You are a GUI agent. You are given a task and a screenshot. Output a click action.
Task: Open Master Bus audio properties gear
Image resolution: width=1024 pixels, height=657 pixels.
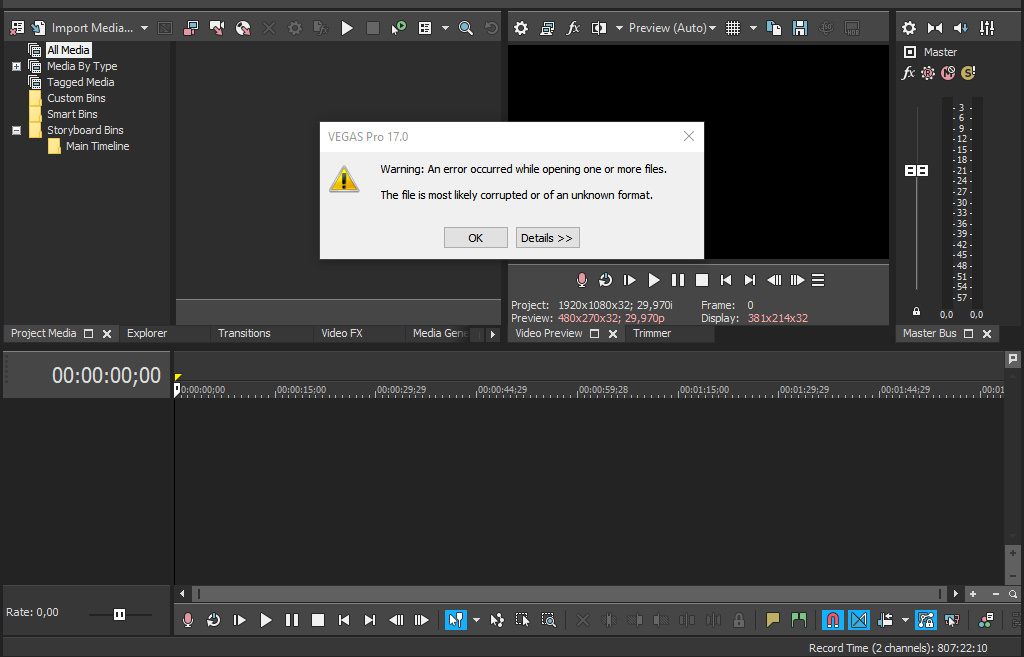point(908,27)
